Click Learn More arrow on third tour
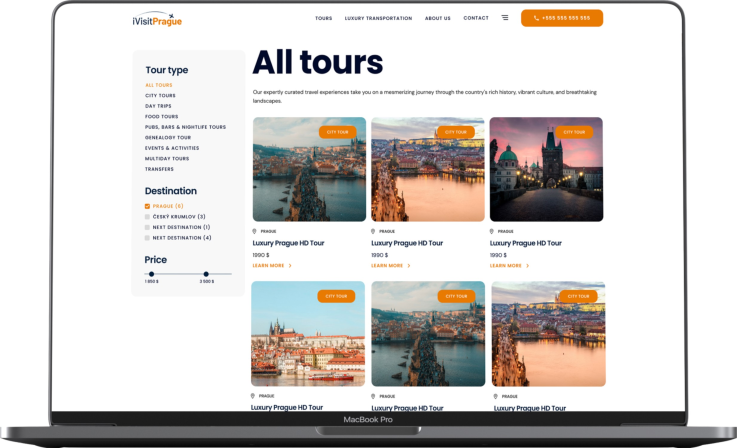 [527, 266]
